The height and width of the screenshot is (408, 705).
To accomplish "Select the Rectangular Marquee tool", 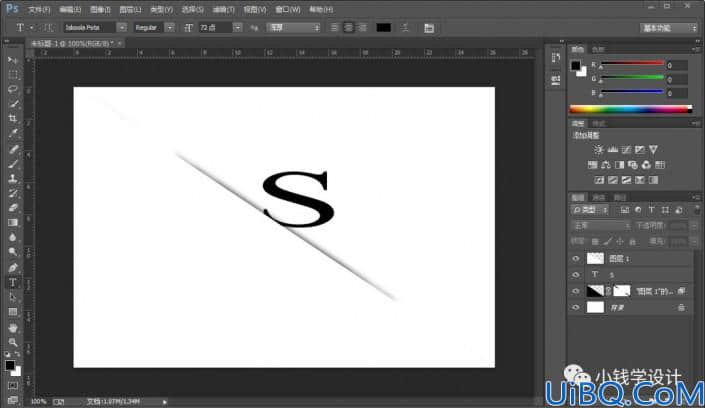I will click(x=13, y=75).
